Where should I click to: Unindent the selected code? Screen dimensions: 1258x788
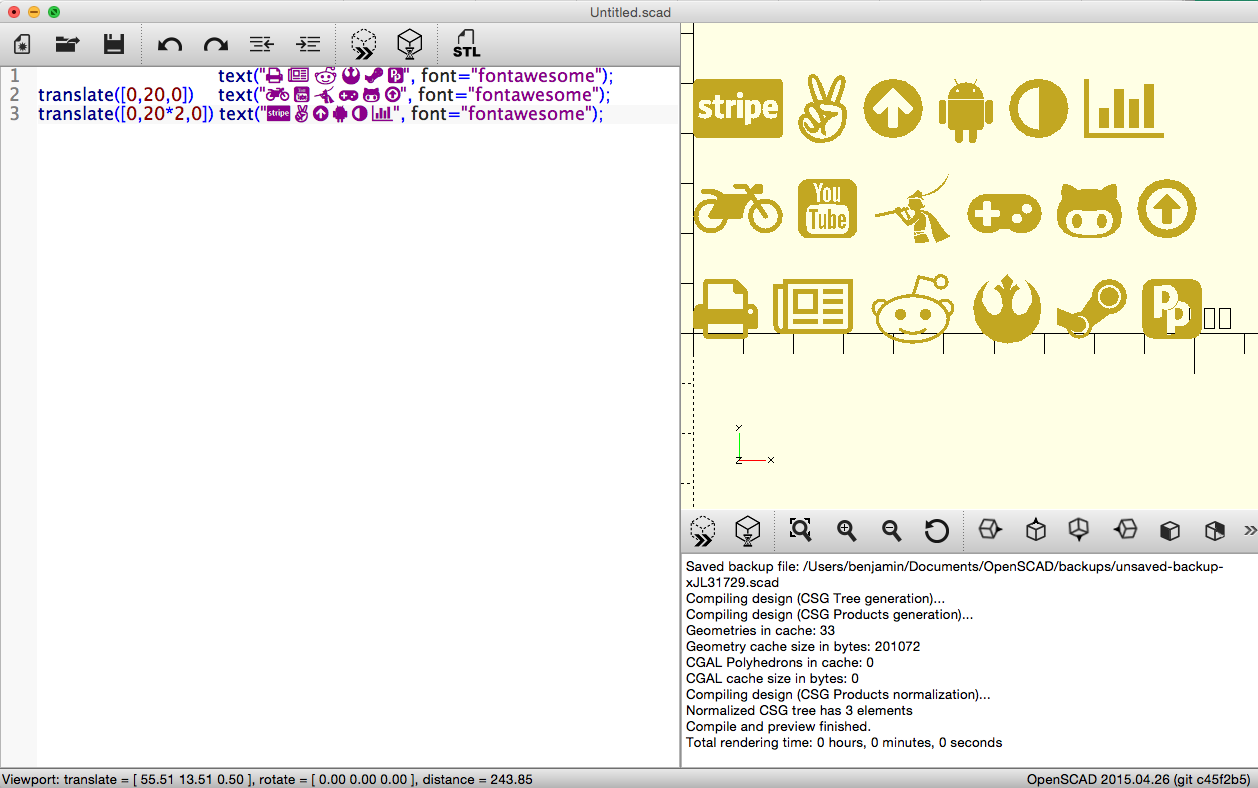(261, 44)
